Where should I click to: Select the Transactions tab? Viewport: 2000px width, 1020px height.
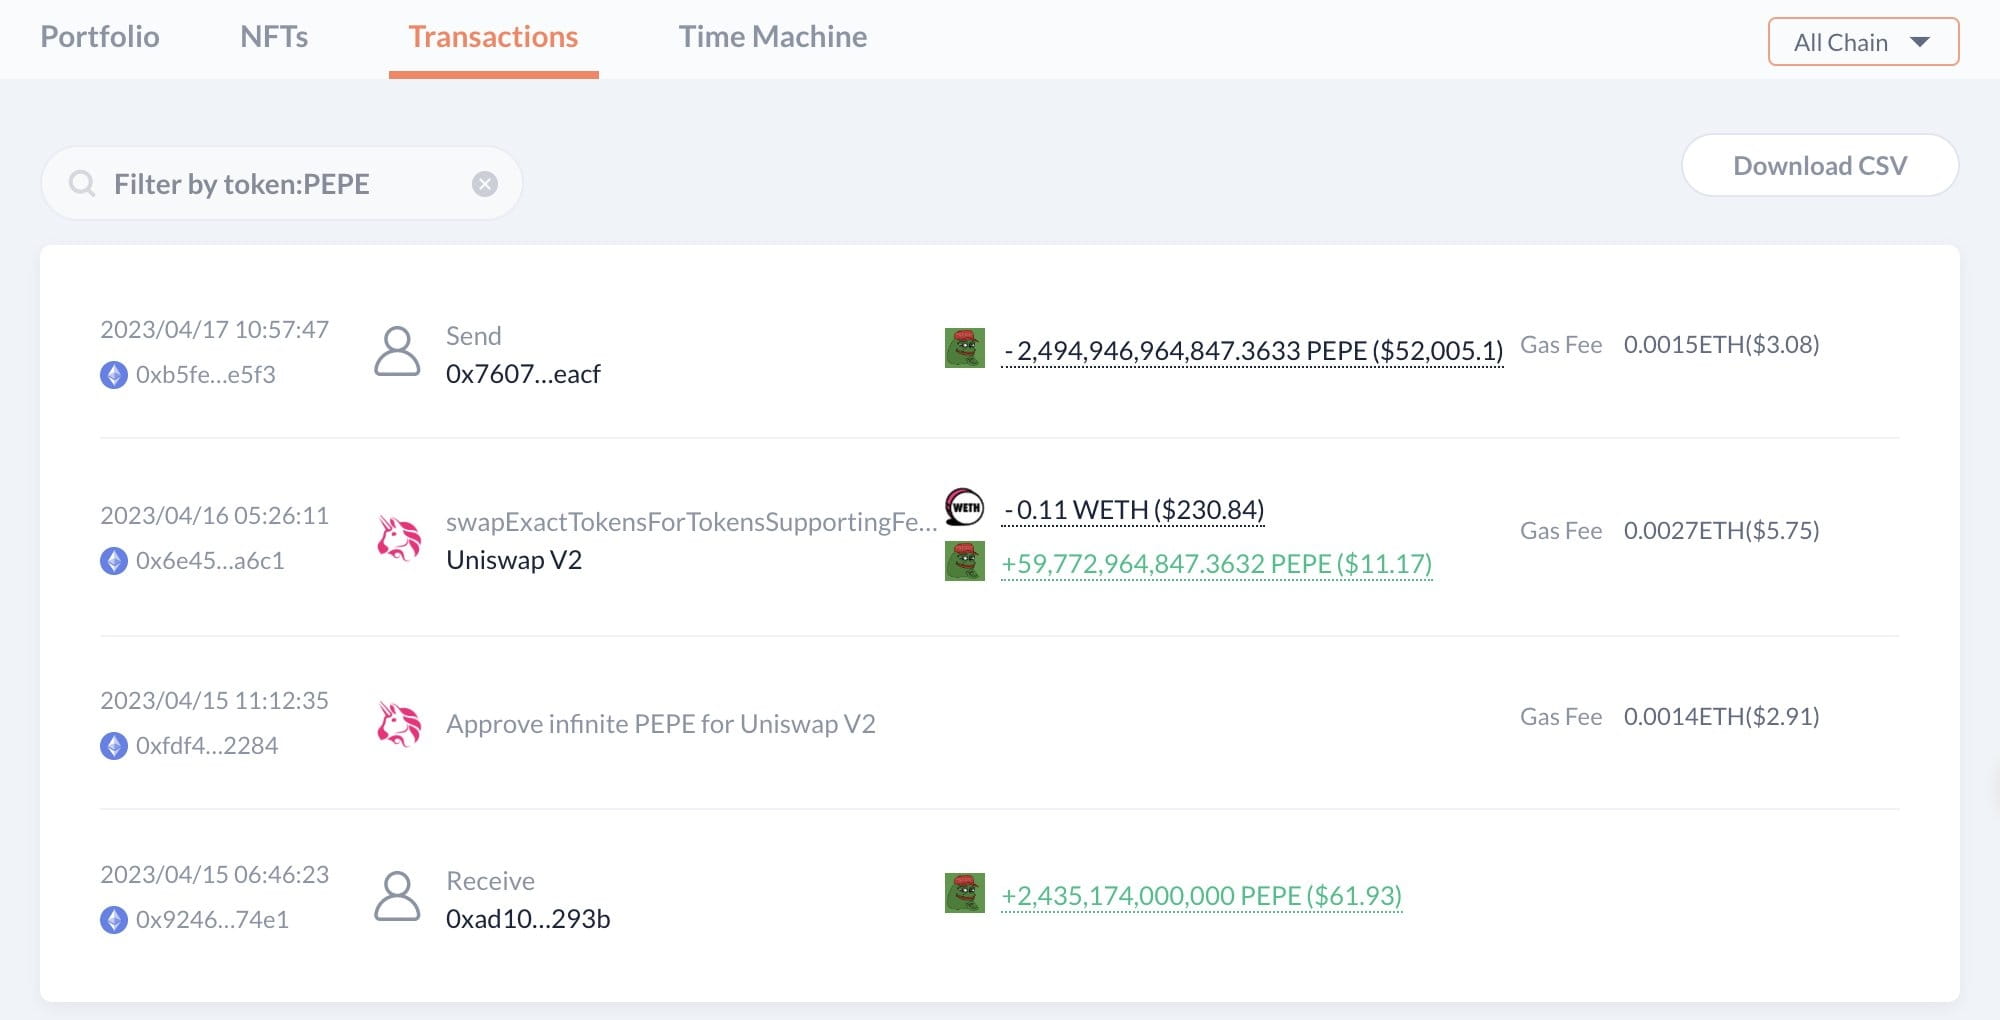[493, 37]
